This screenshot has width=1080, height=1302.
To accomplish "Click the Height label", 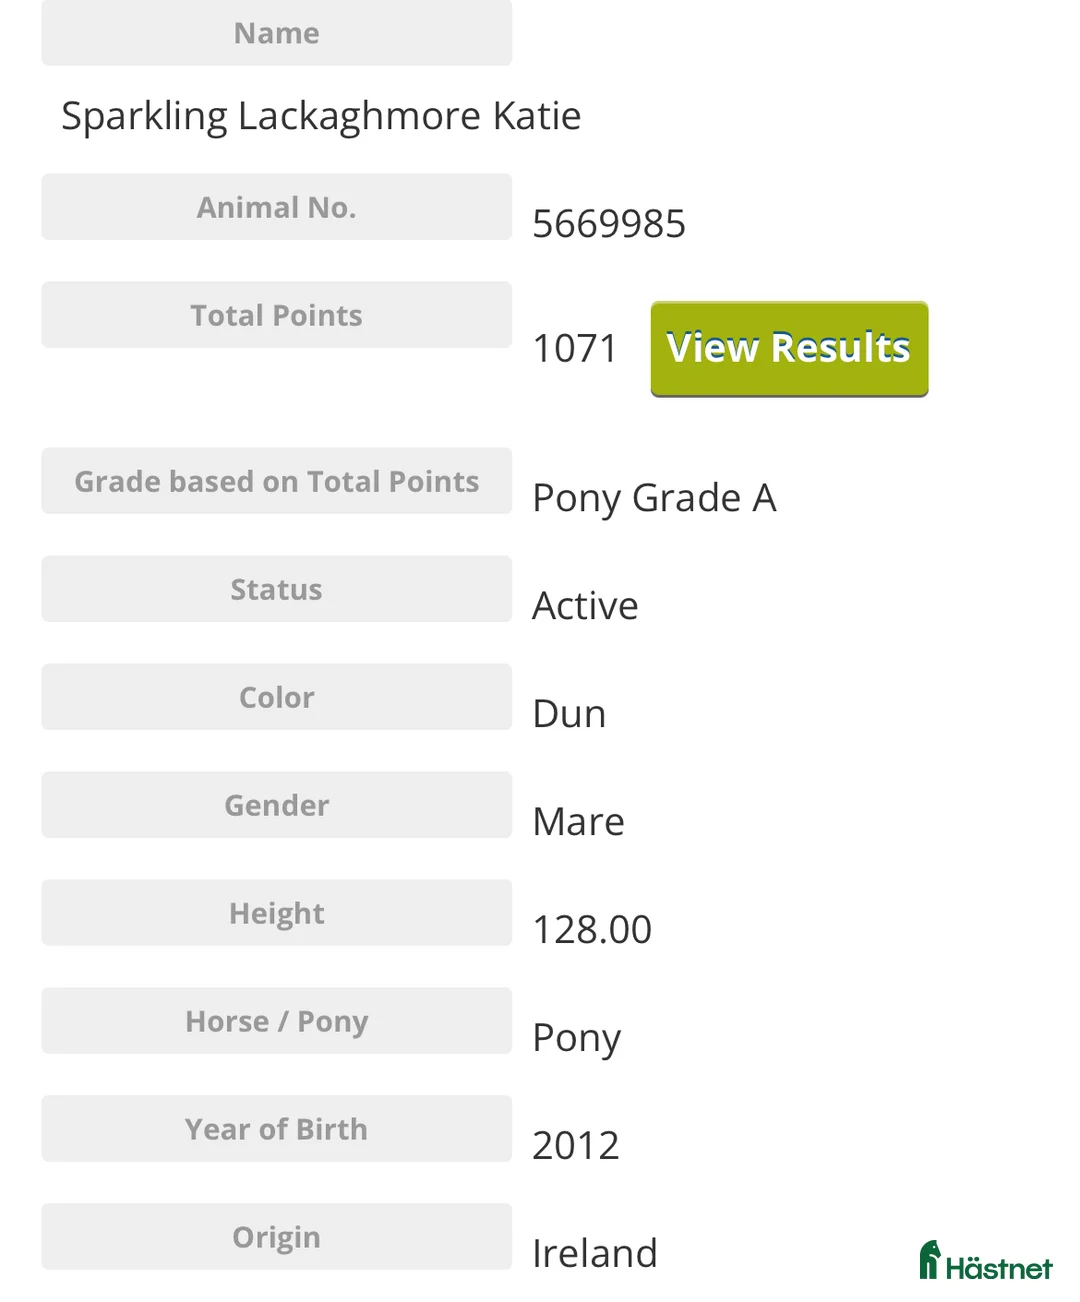I will pyautogui.click(x=276, y=913).
